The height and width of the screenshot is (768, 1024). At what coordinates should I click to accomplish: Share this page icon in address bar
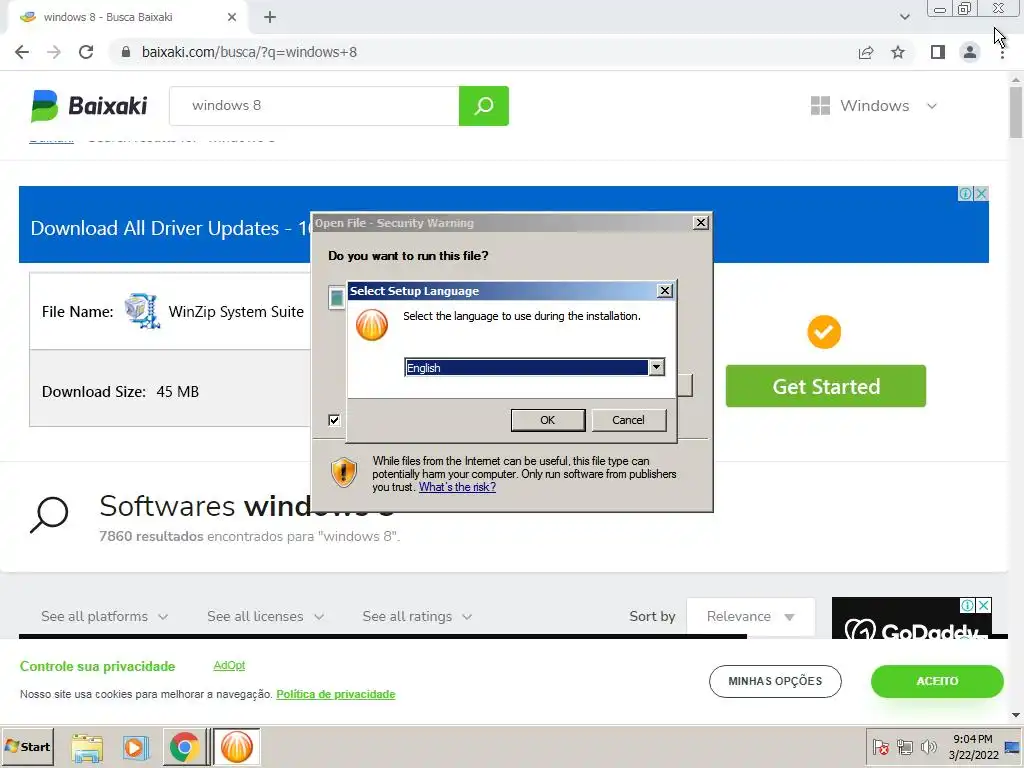pyautogui.click(x=866, y=52)
